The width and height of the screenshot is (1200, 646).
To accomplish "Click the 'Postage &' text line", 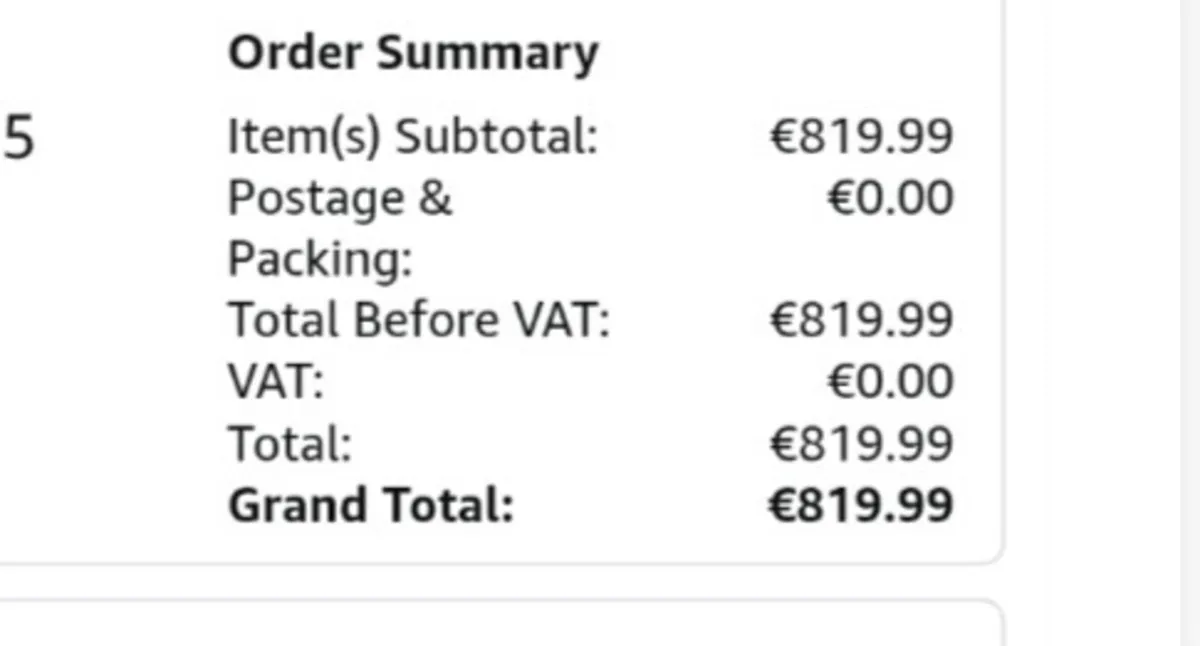I will (x=340, y=198).
